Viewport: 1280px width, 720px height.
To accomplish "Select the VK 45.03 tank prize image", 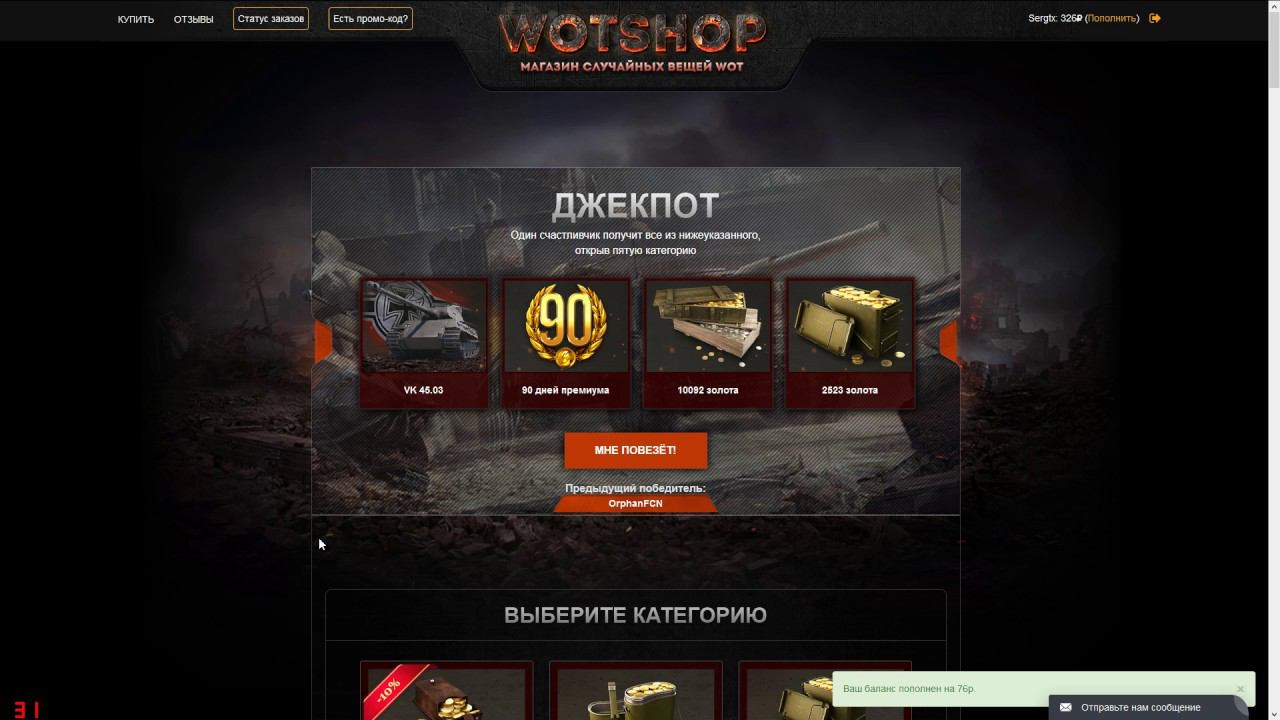I will pos(424,326).
